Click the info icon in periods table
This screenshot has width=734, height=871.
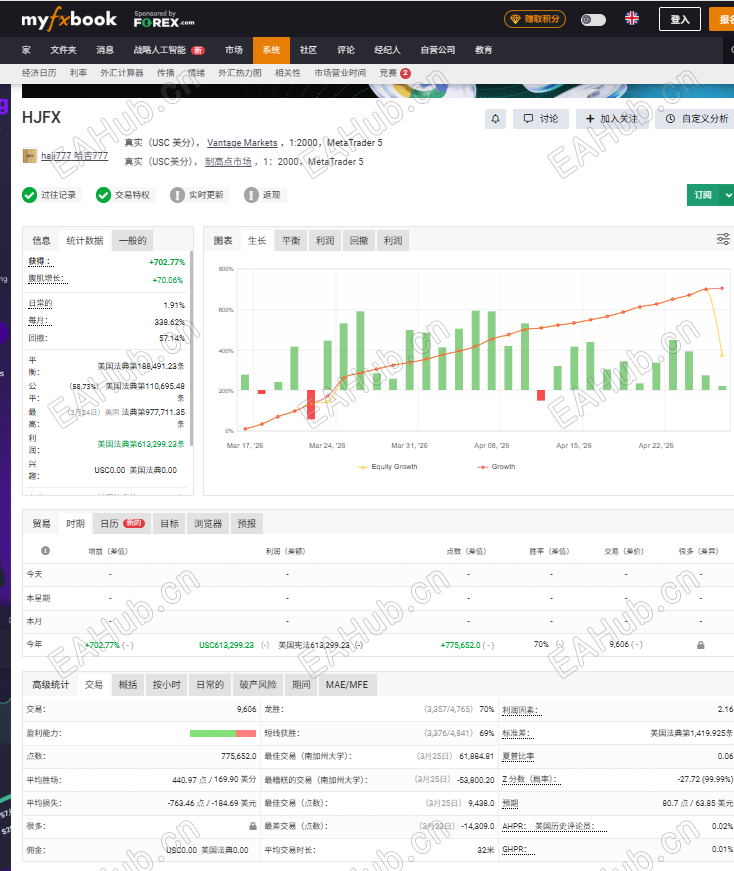pos(46,550)
